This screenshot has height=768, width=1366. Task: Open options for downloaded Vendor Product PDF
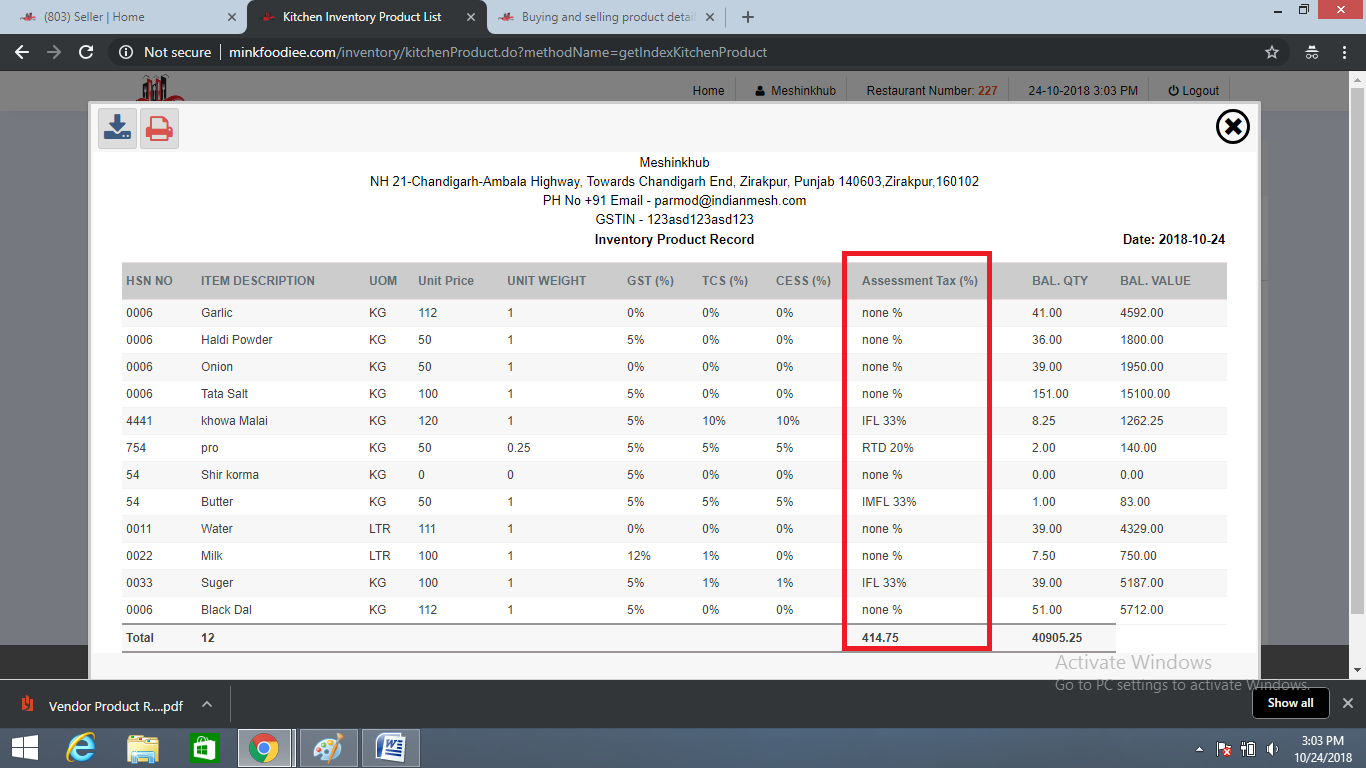tap(207, 704)
